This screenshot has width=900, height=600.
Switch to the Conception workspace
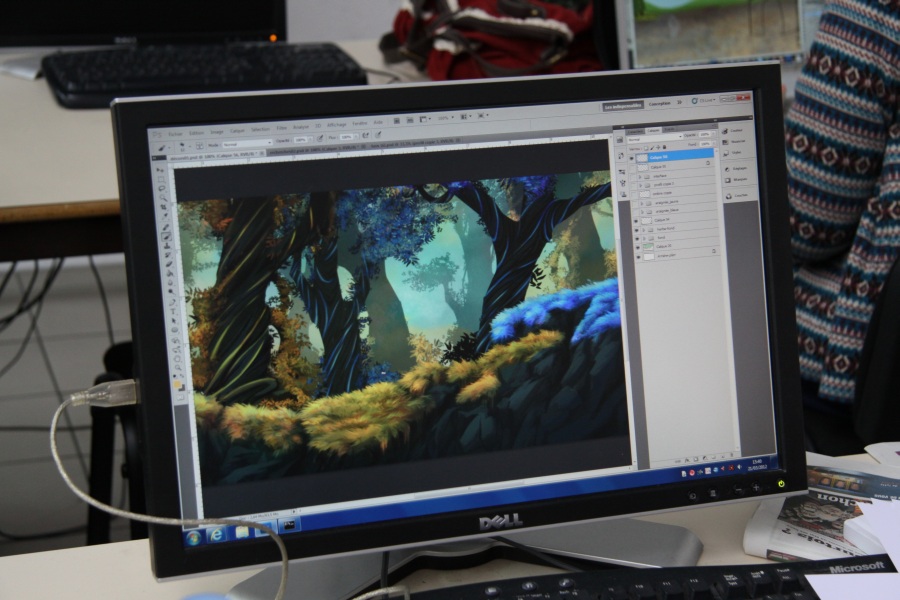(x=660, y=104)
